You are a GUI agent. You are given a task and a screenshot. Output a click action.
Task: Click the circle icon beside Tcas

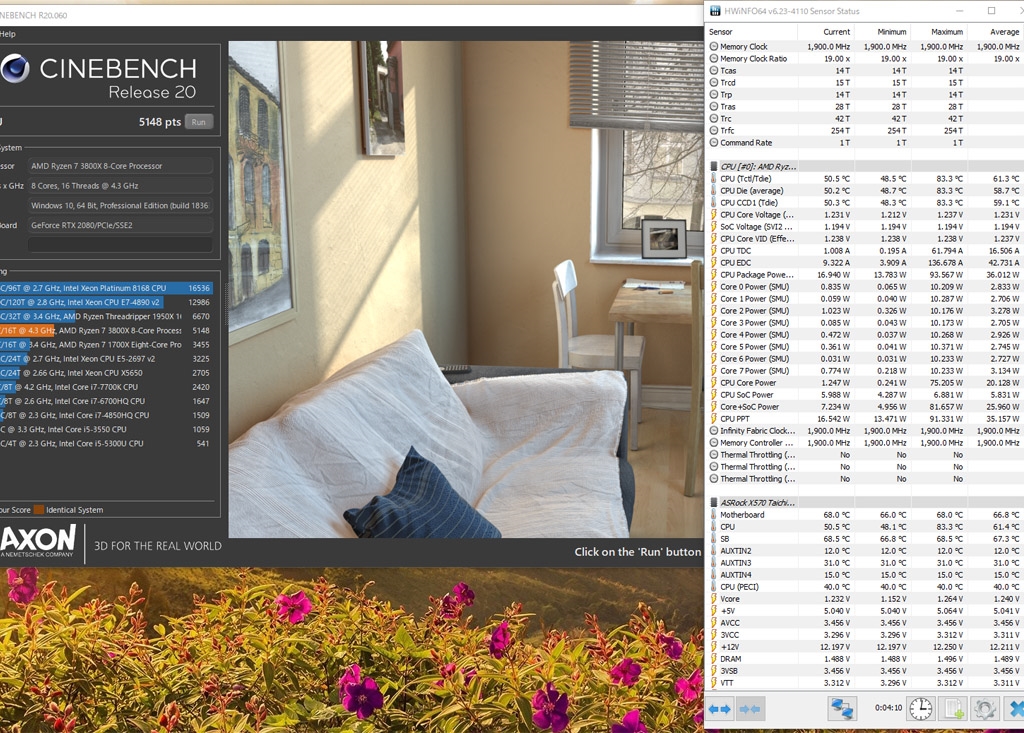click(714, 71)
